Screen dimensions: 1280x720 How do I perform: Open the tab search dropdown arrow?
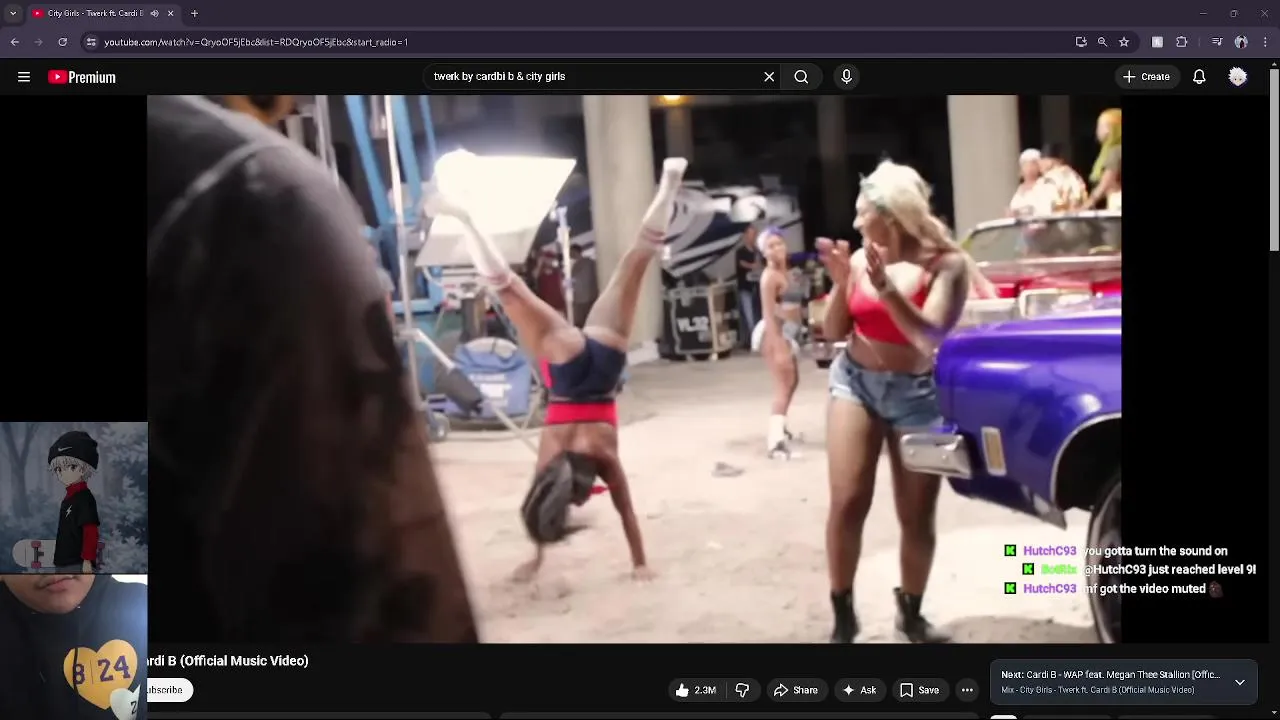13,13
